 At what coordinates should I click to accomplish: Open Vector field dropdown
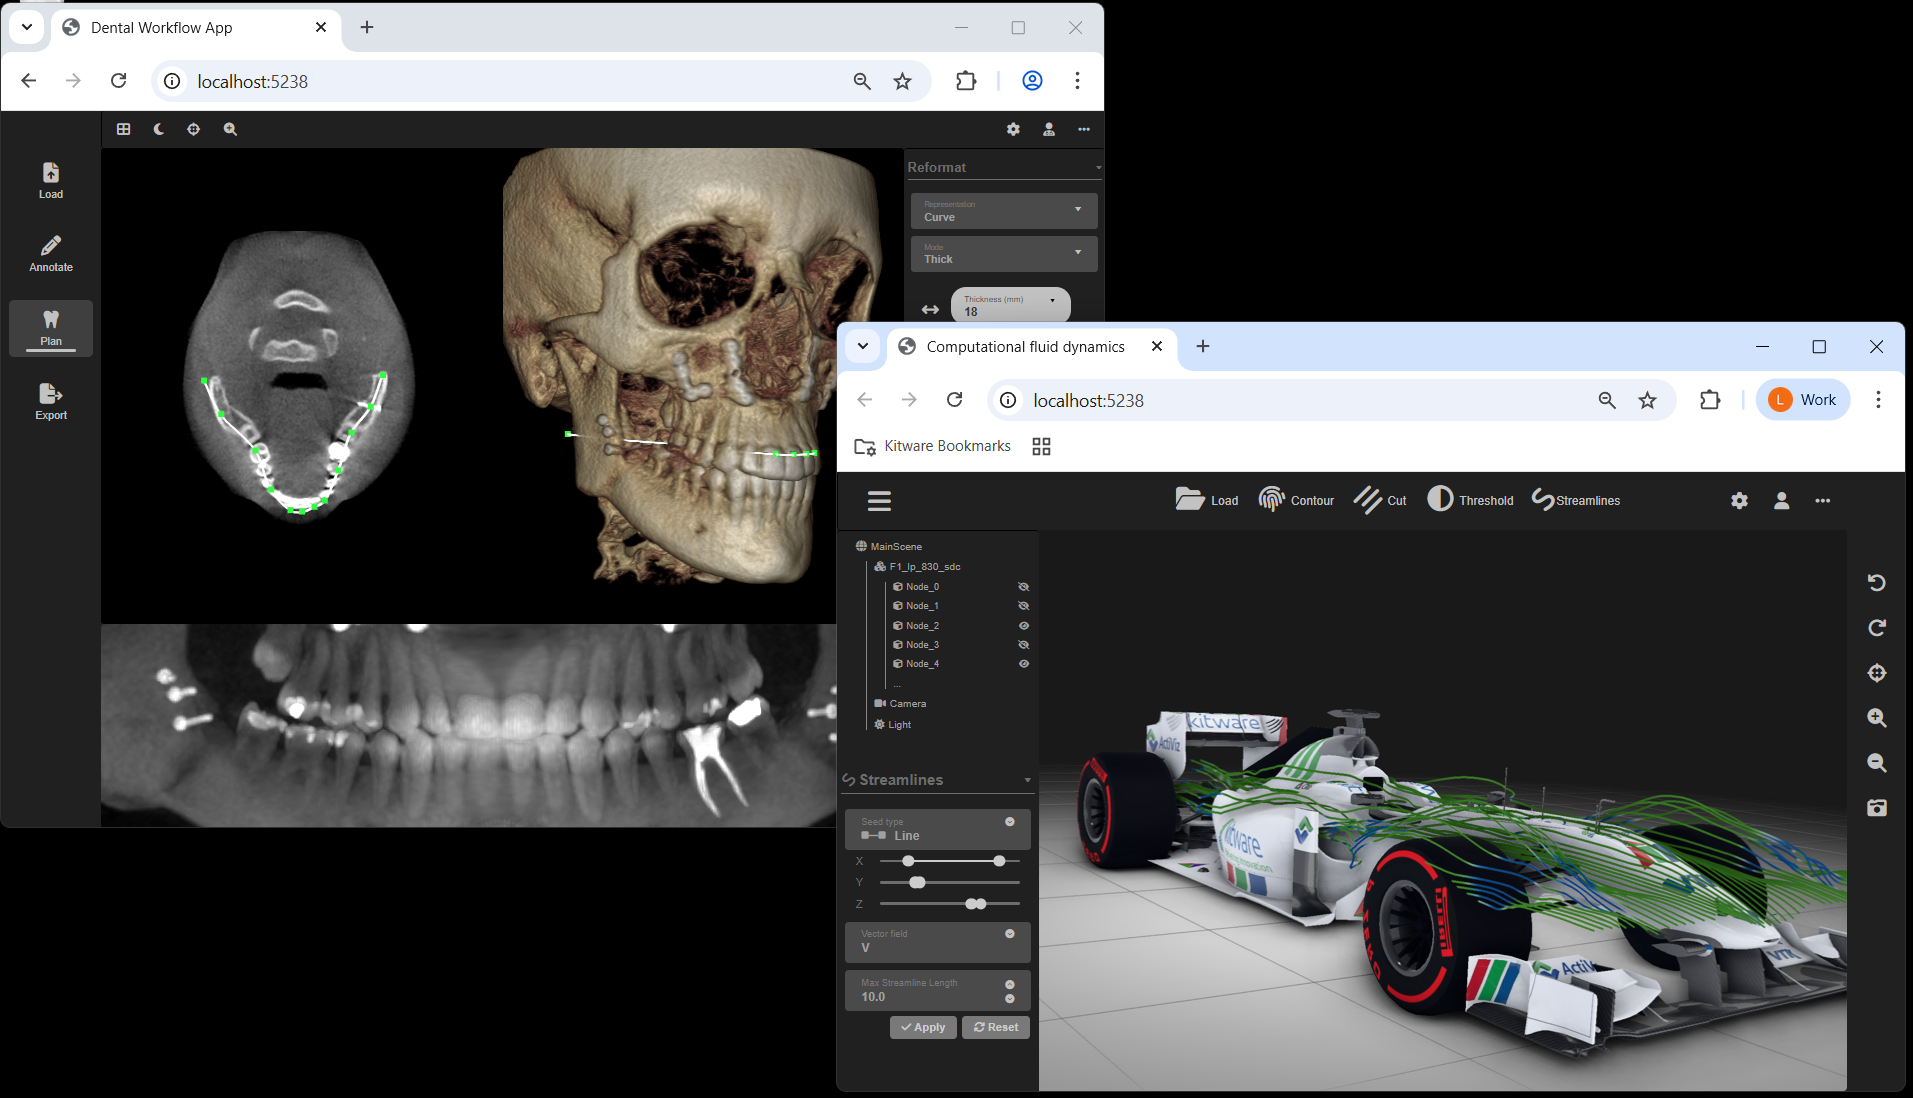(938, 942)
